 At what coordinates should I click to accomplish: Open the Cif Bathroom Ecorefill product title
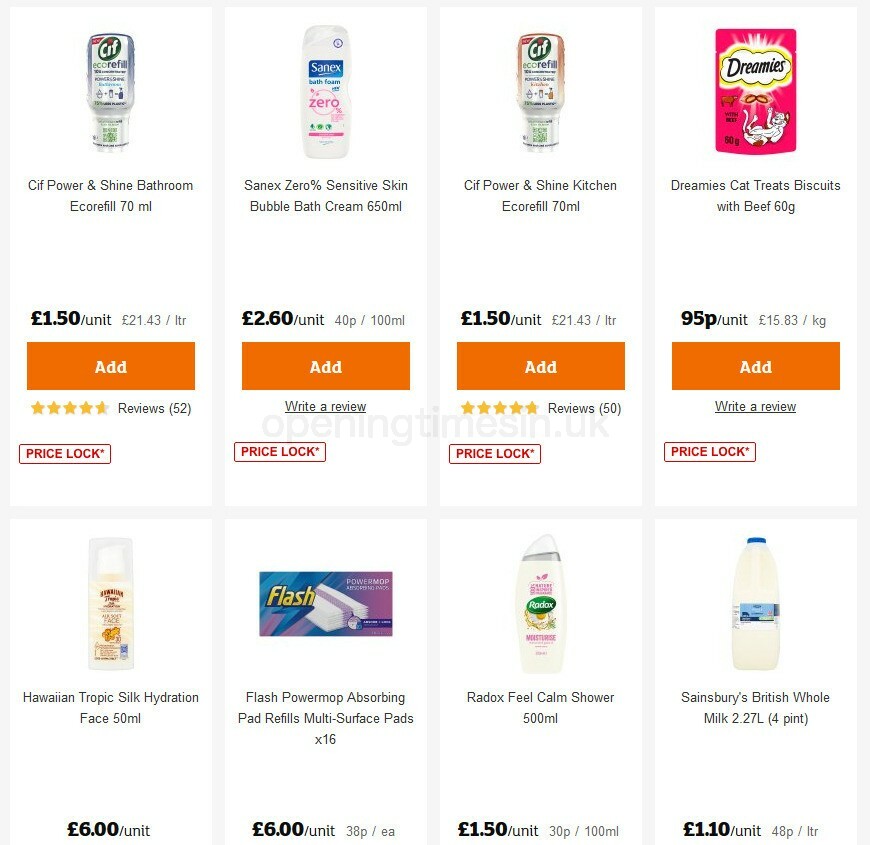(x=110, y=196)
